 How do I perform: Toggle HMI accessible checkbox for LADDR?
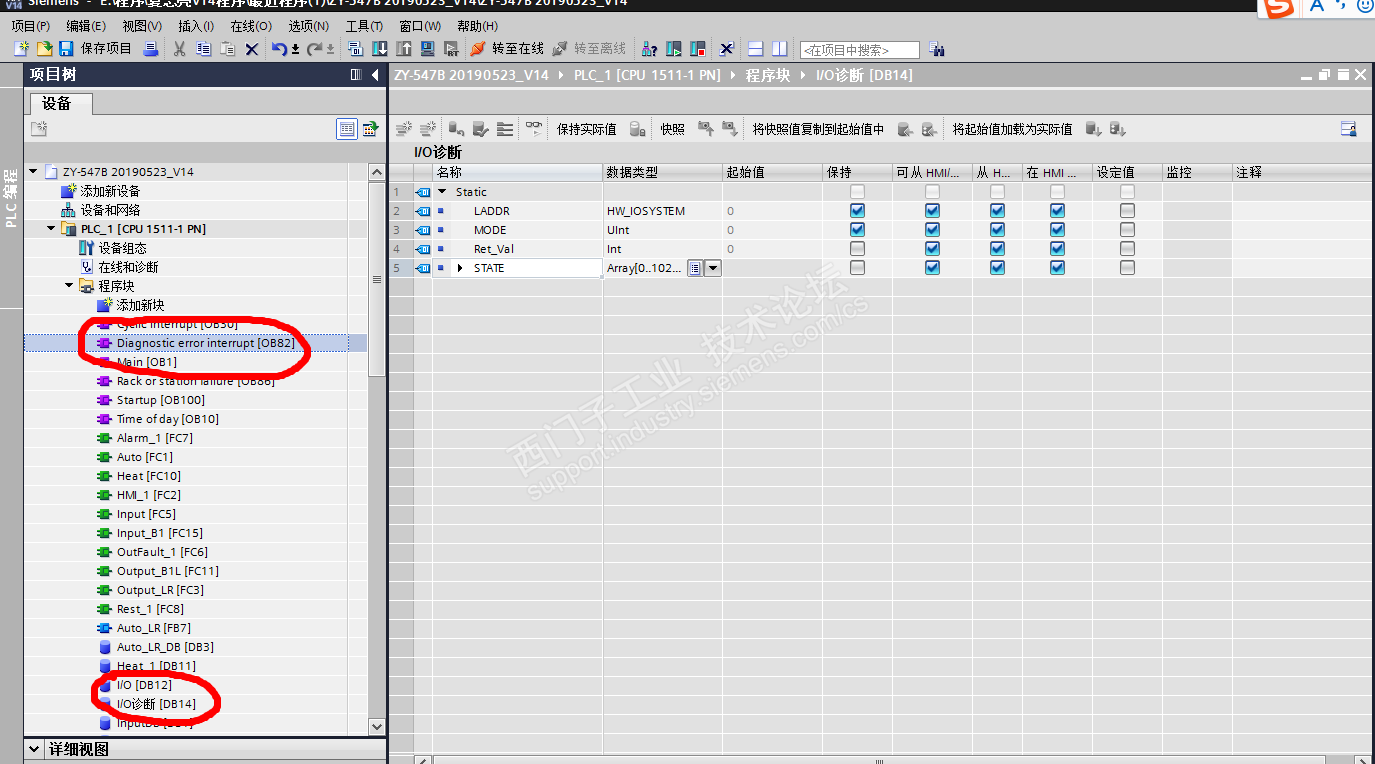[x=932, y=211]
